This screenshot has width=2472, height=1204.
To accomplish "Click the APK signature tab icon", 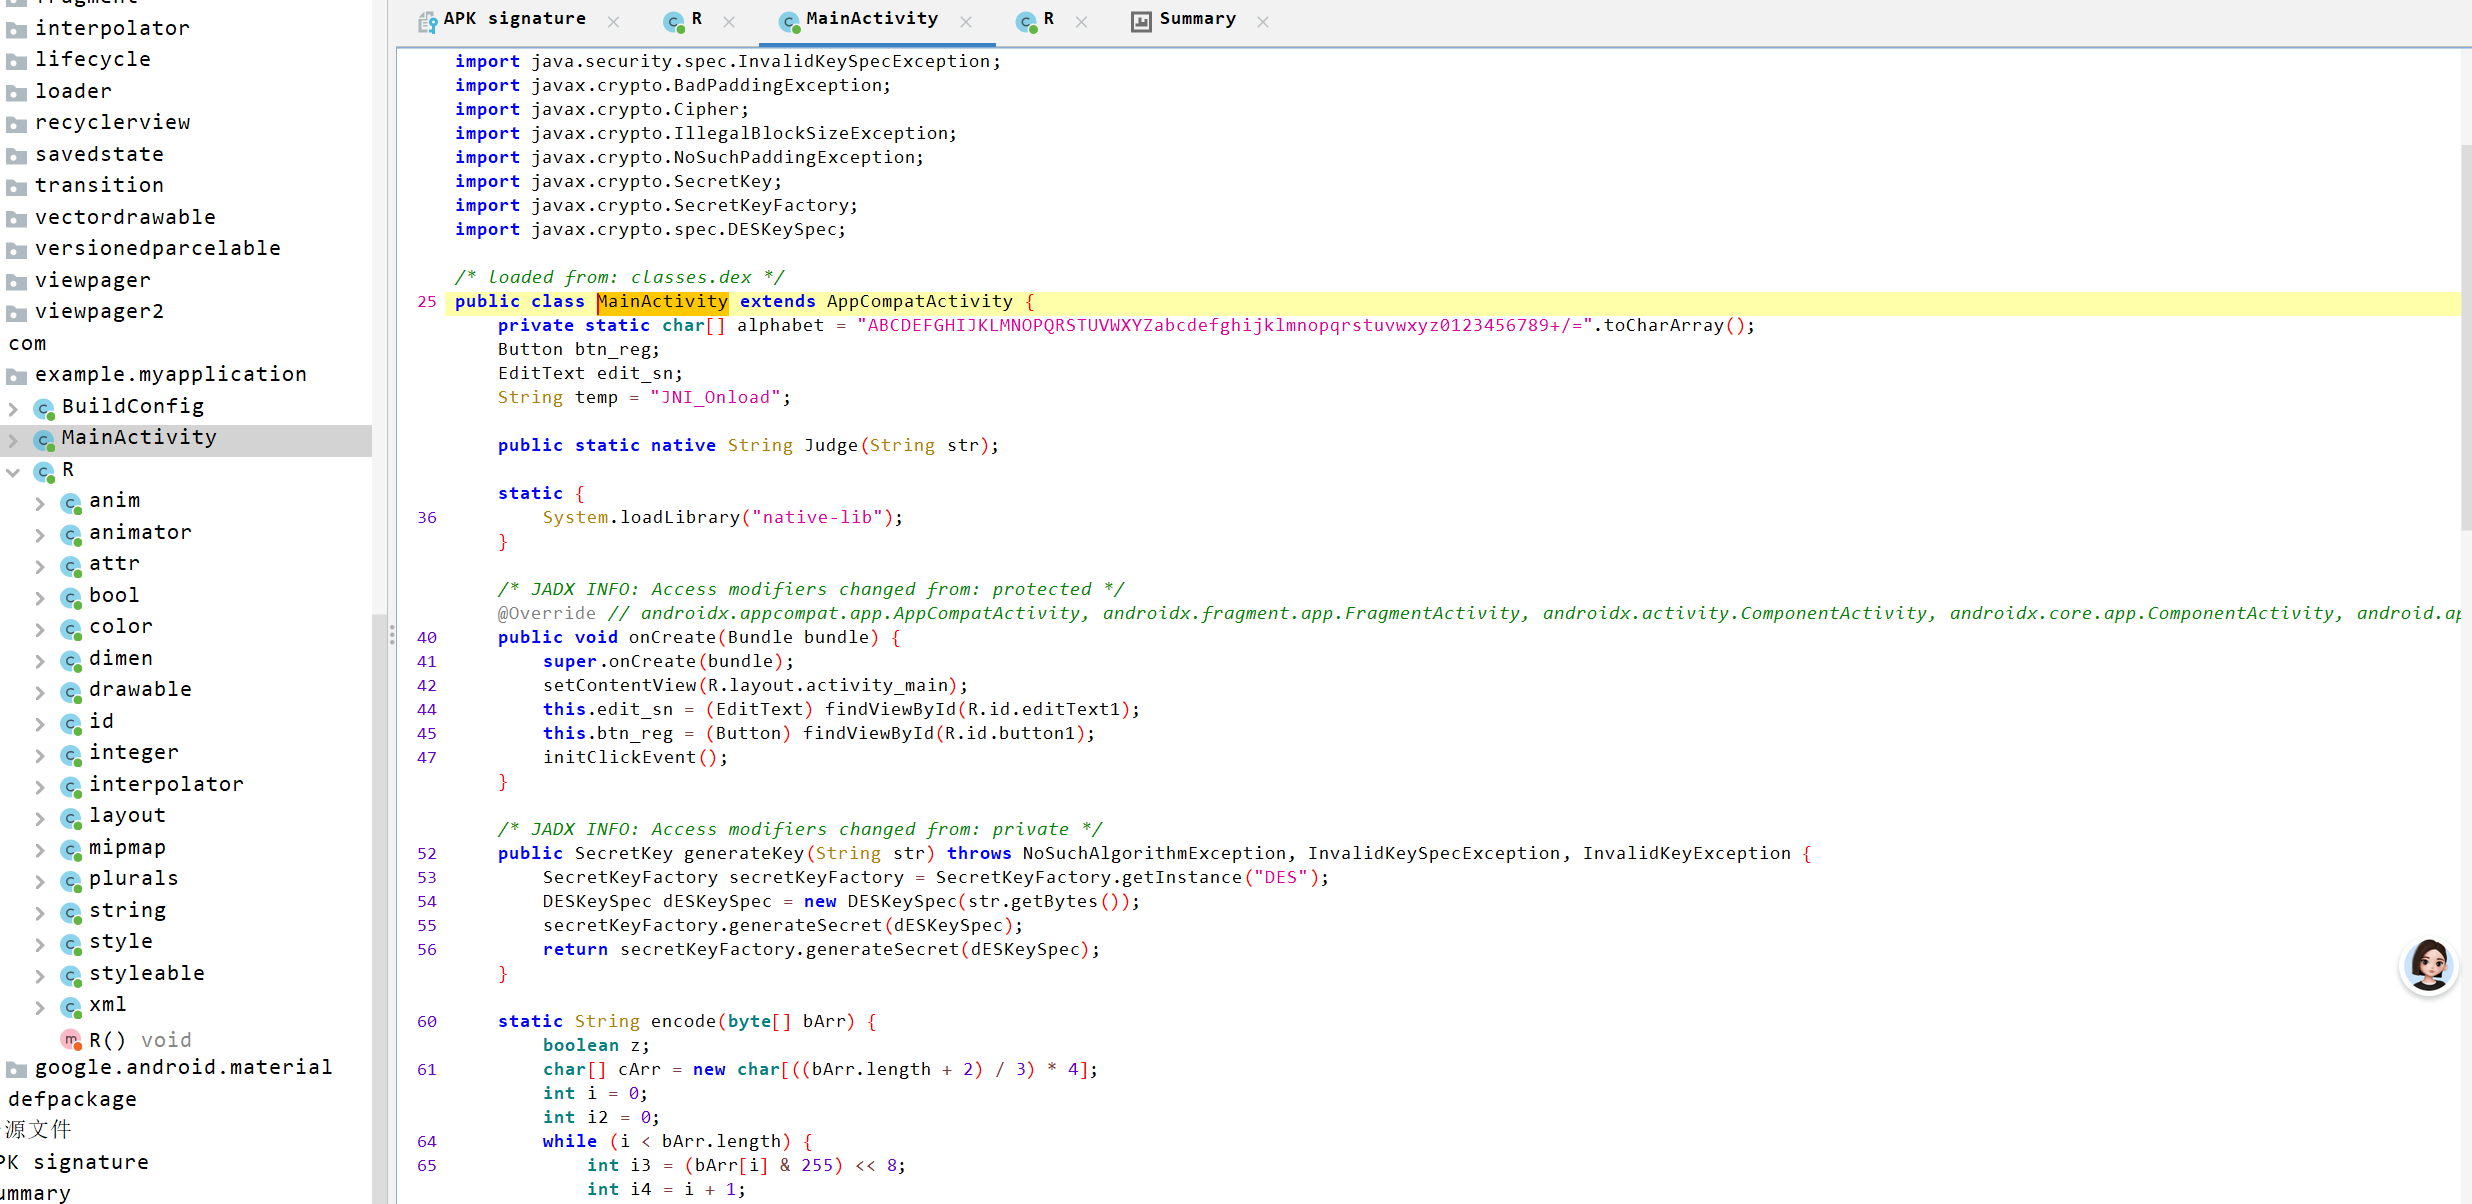I will click(x=428, y=21).
